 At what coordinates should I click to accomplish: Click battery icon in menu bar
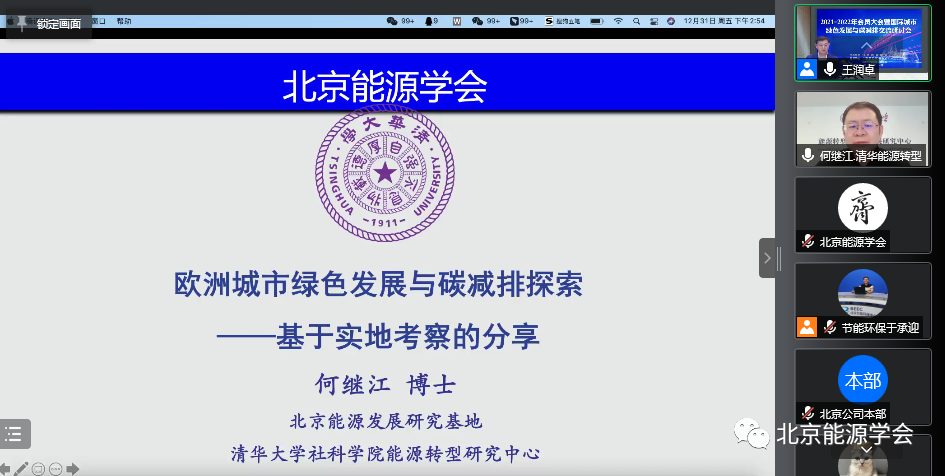click(597, 21)
